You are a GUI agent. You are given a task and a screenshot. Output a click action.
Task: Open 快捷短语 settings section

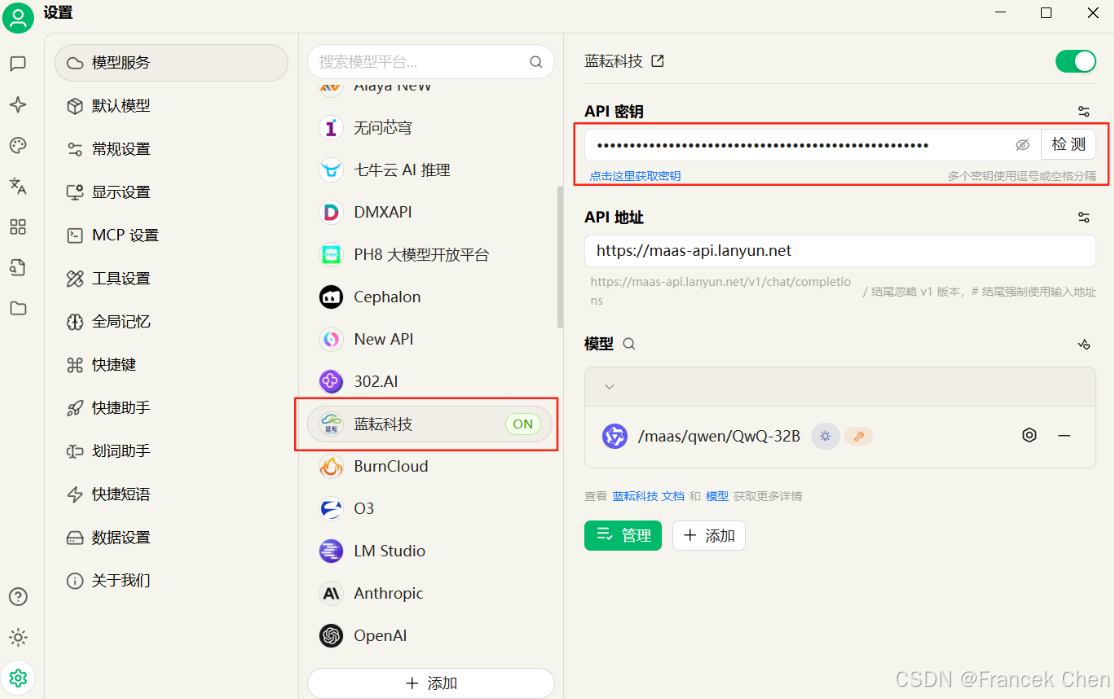171,494
